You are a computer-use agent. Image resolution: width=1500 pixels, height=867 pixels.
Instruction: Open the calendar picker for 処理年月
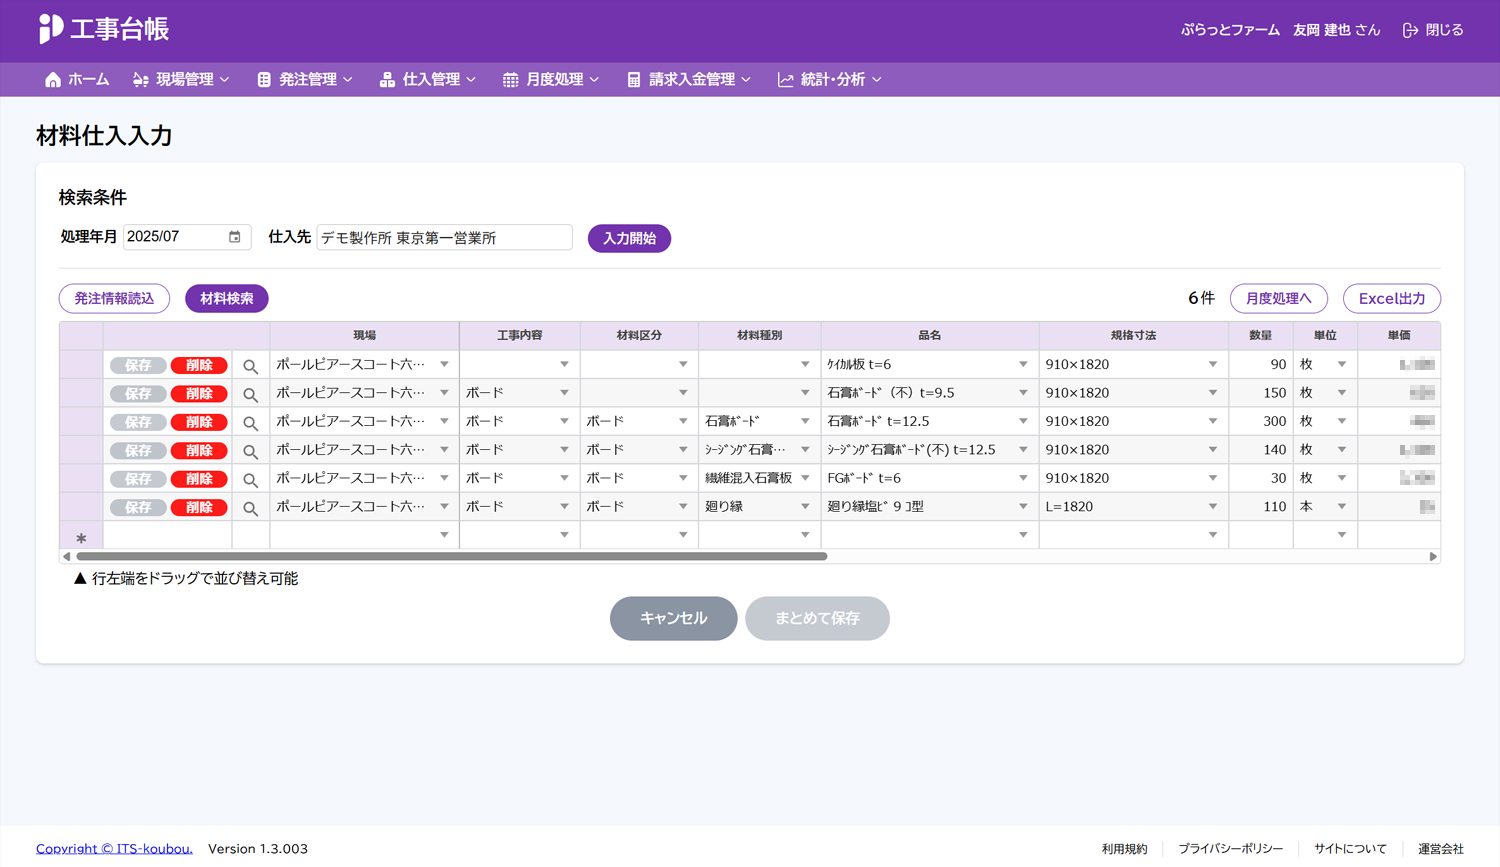(235, 237)
